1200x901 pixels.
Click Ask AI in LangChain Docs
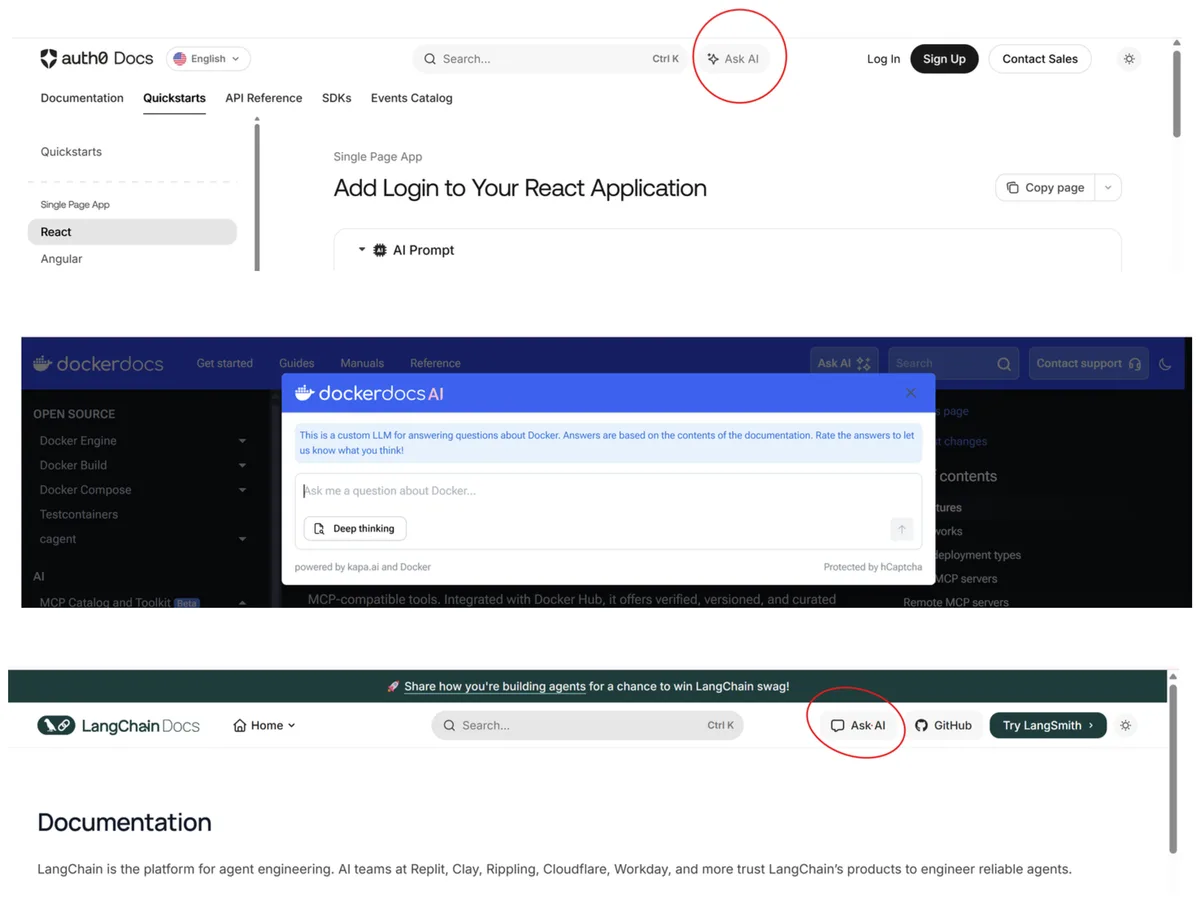coord(859,726)
